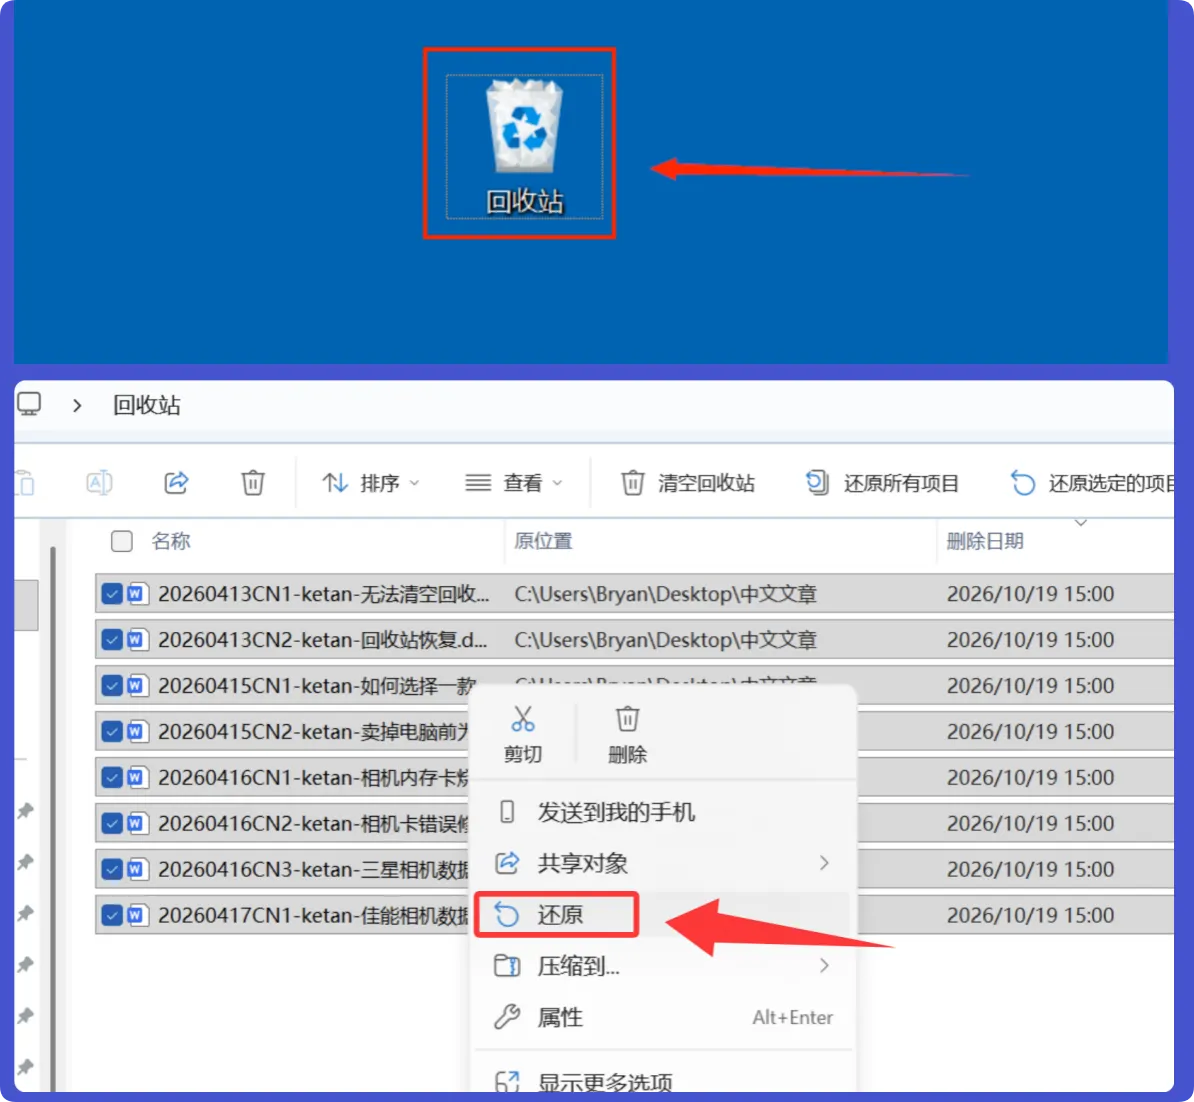Screen dimensions: 1194x1102
Task: Uncheck file 20260416CN1-ketan-相机内存卡
Action: click(112, 778)
